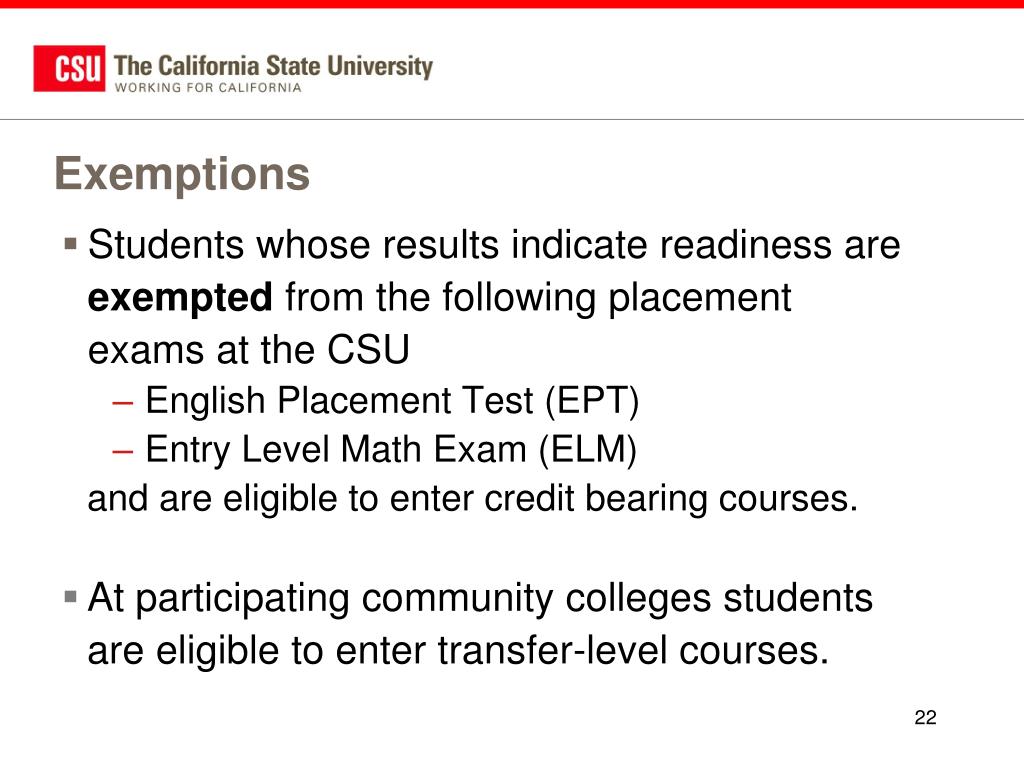Click the first square bullet marker
This screenshot has width=1024, height=768.
coord(71,245)
